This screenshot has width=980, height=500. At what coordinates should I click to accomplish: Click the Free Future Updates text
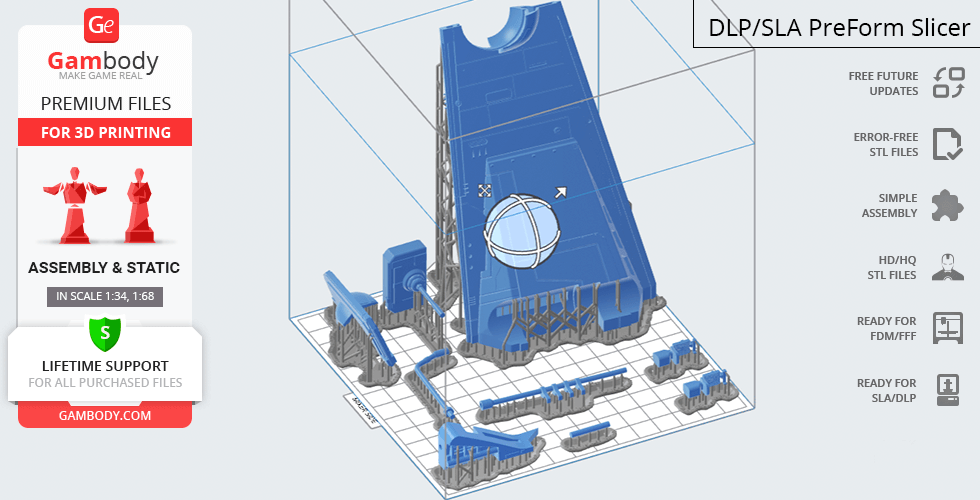[x=883, y=83]
